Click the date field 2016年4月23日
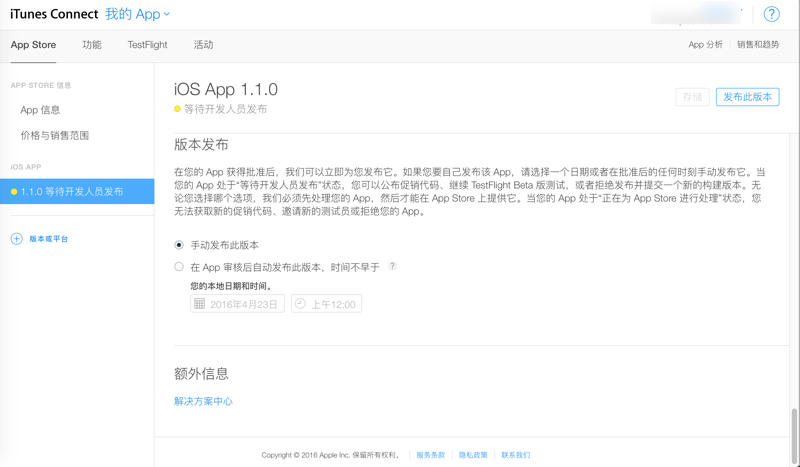The image size is (800, 467). (237, 304)
